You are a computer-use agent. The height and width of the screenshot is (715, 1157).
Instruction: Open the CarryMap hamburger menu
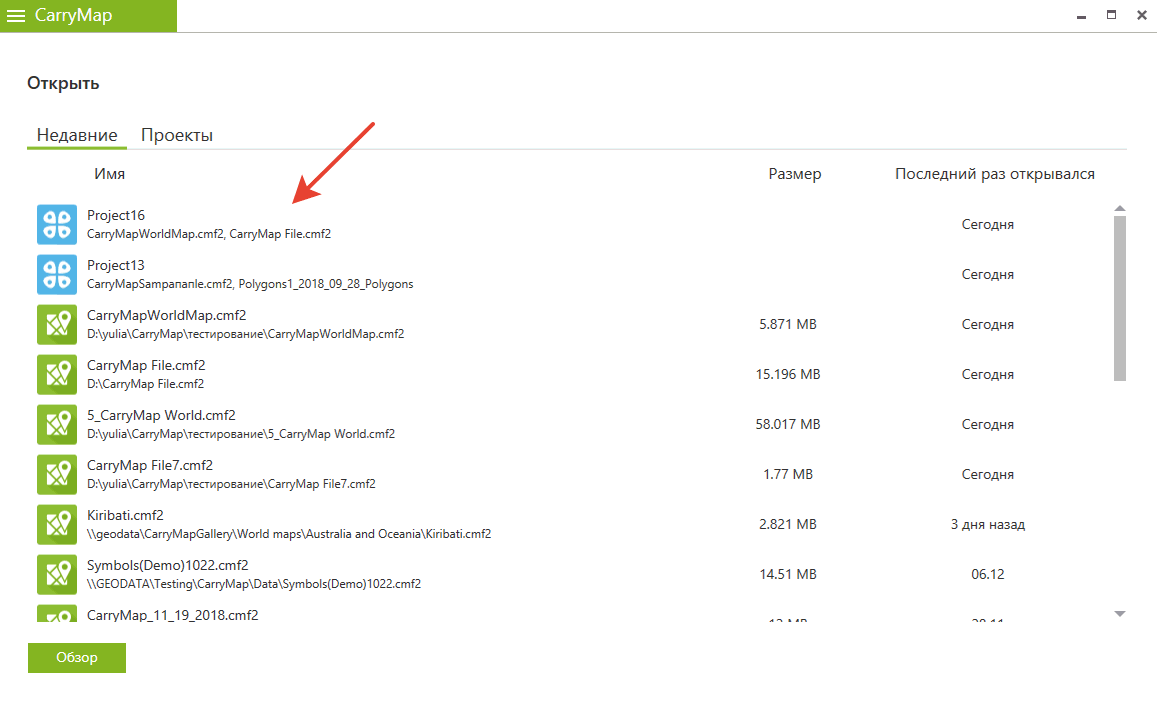click(x=15, y=15)
